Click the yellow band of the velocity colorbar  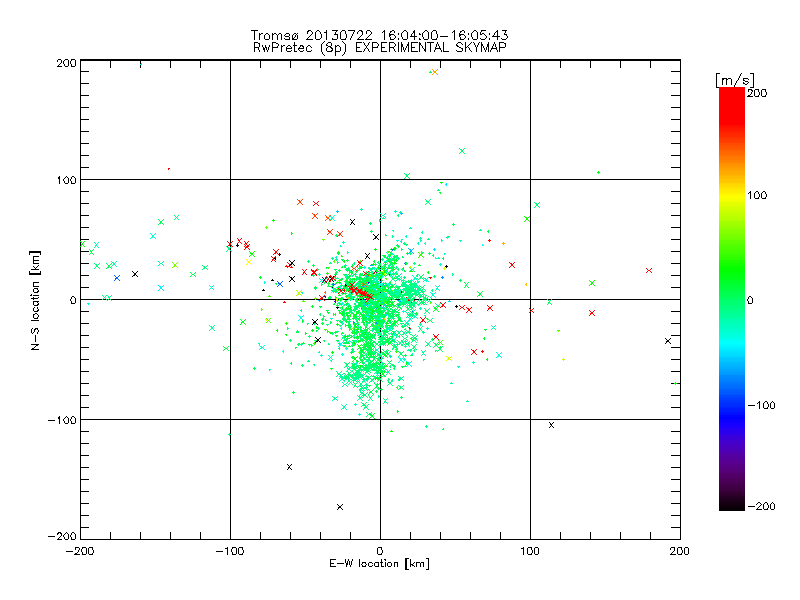click(x=732, y=195)
